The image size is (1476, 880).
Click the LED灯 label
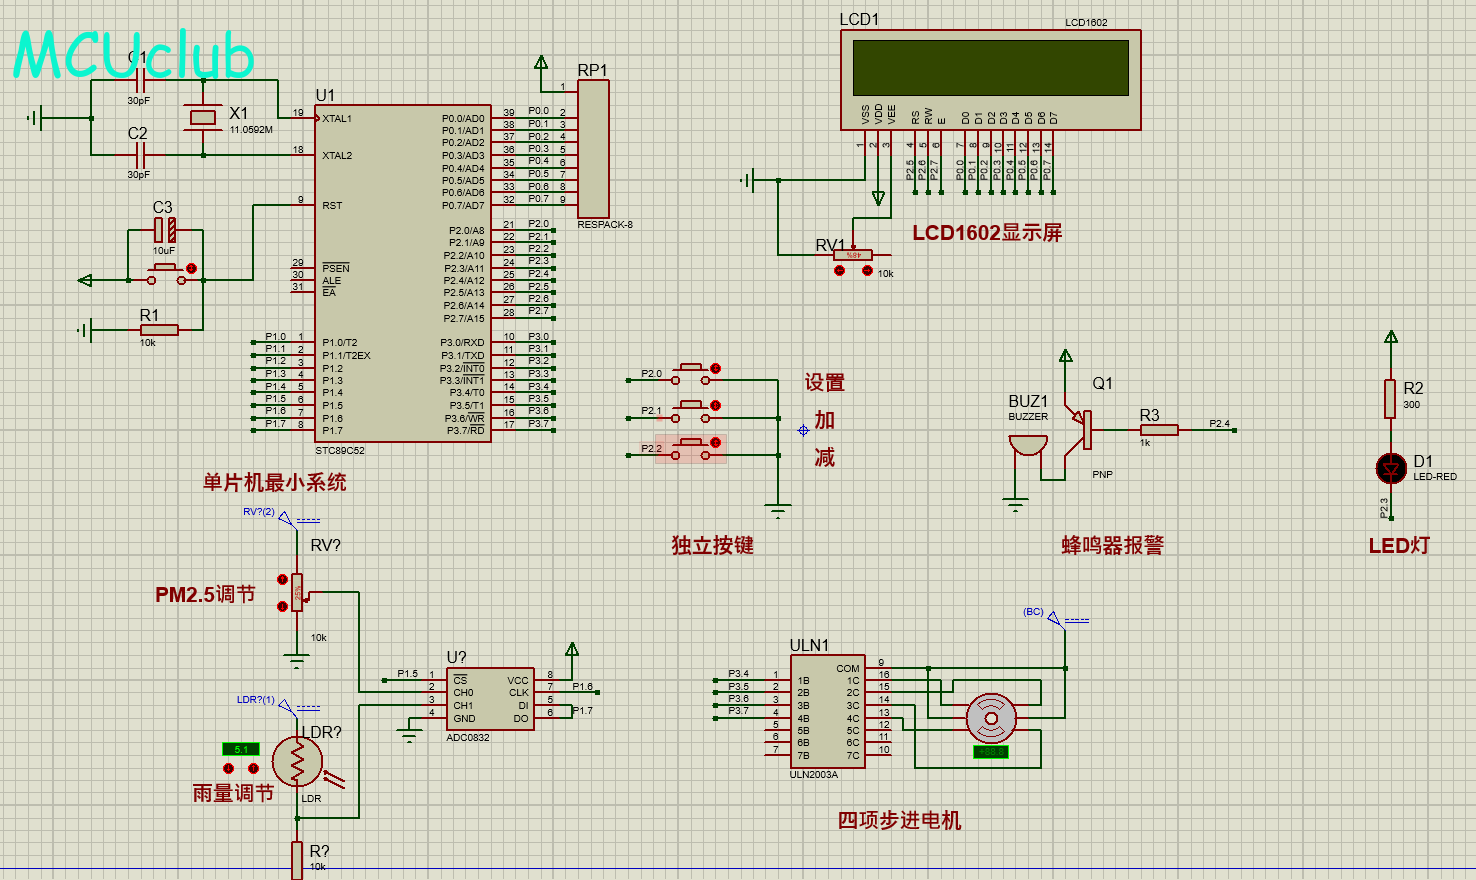1399,546
